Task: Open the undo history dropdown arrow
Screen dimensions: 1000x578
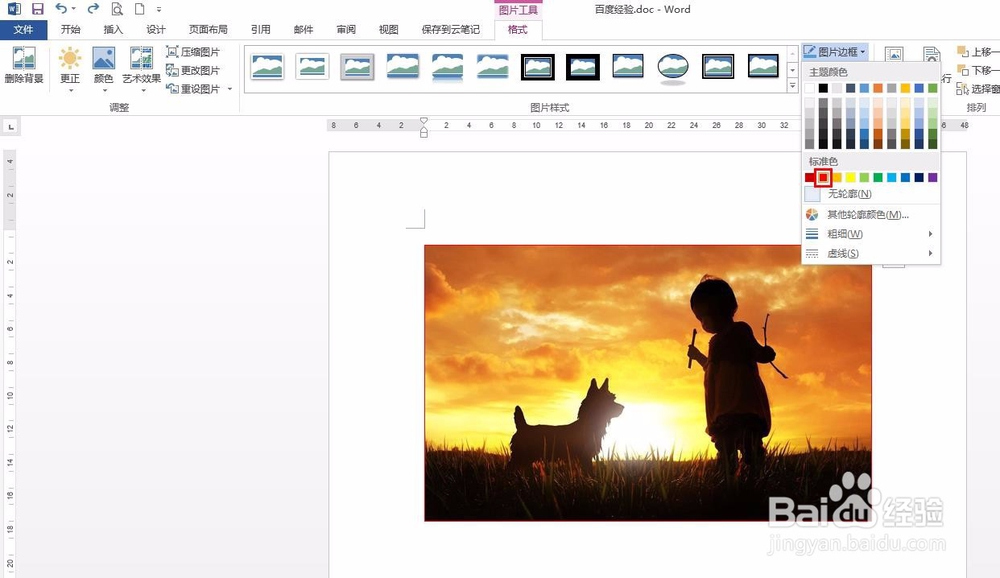Action: [x=74, y=10]
